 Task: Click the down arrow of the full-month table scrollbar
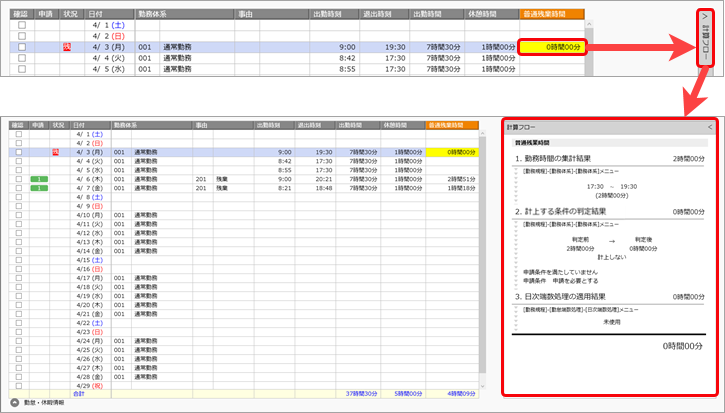click(x=483, y=386)
